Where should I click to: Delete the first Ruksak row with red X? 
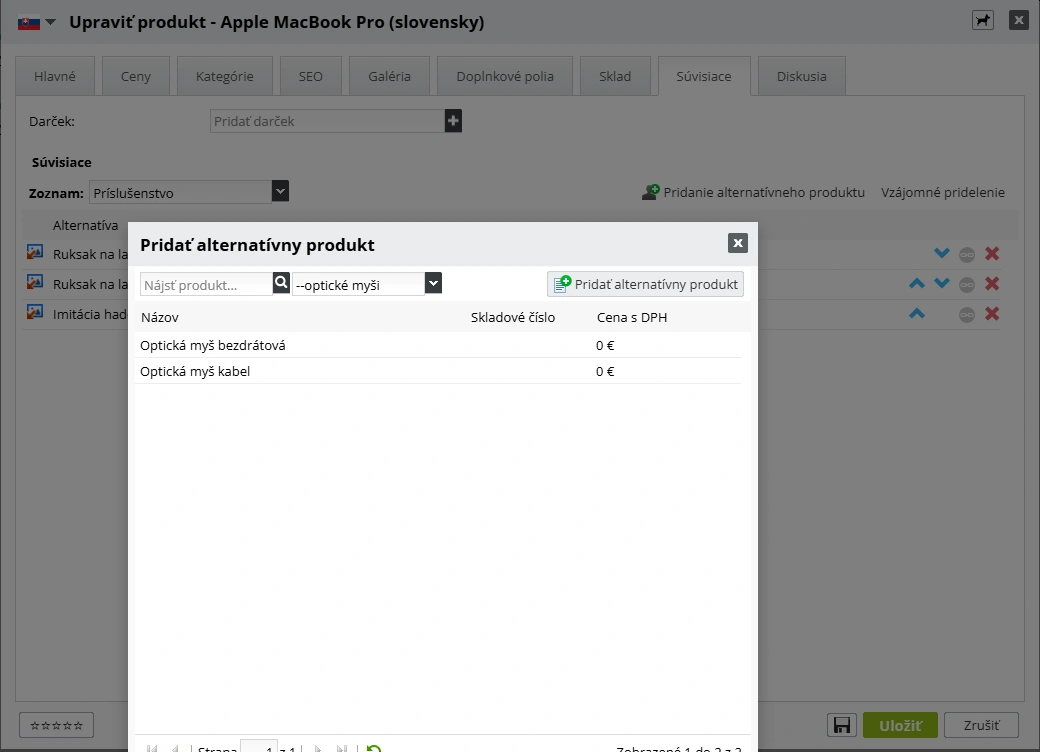coord(992,253)
